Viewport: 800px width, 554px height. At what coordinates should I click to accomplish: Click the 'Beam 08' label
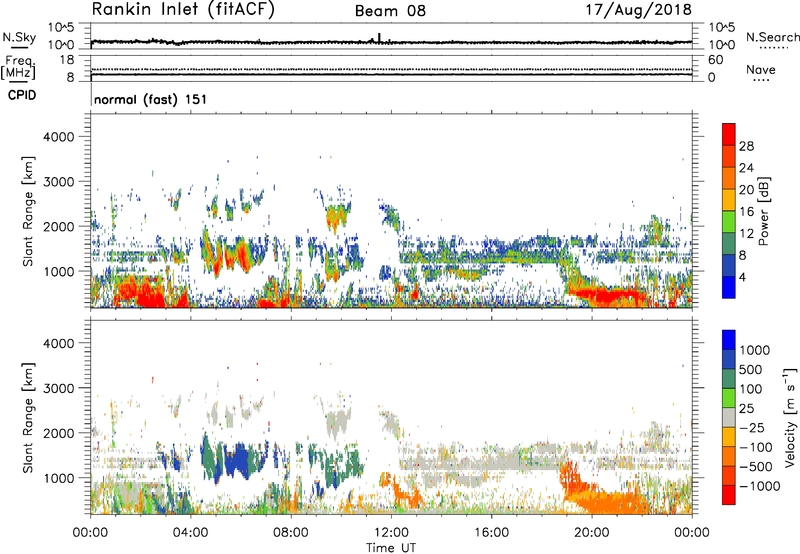(x=390, y=11)
